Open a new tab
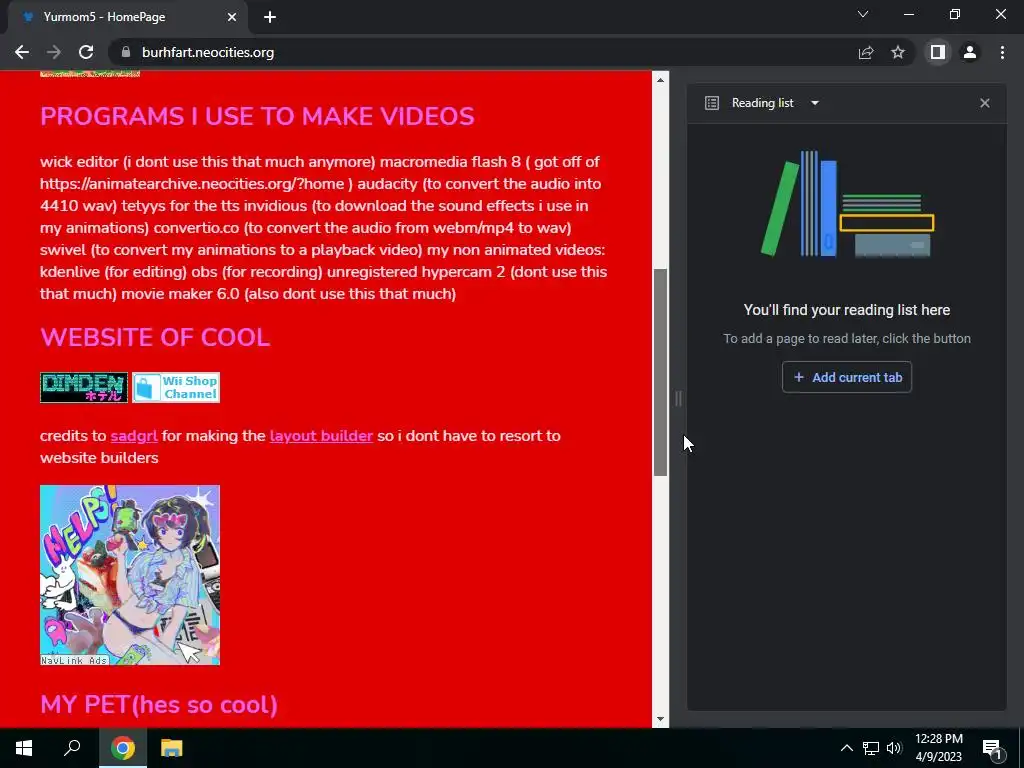This screenshot has width=1024, height=768. point(270,17)
